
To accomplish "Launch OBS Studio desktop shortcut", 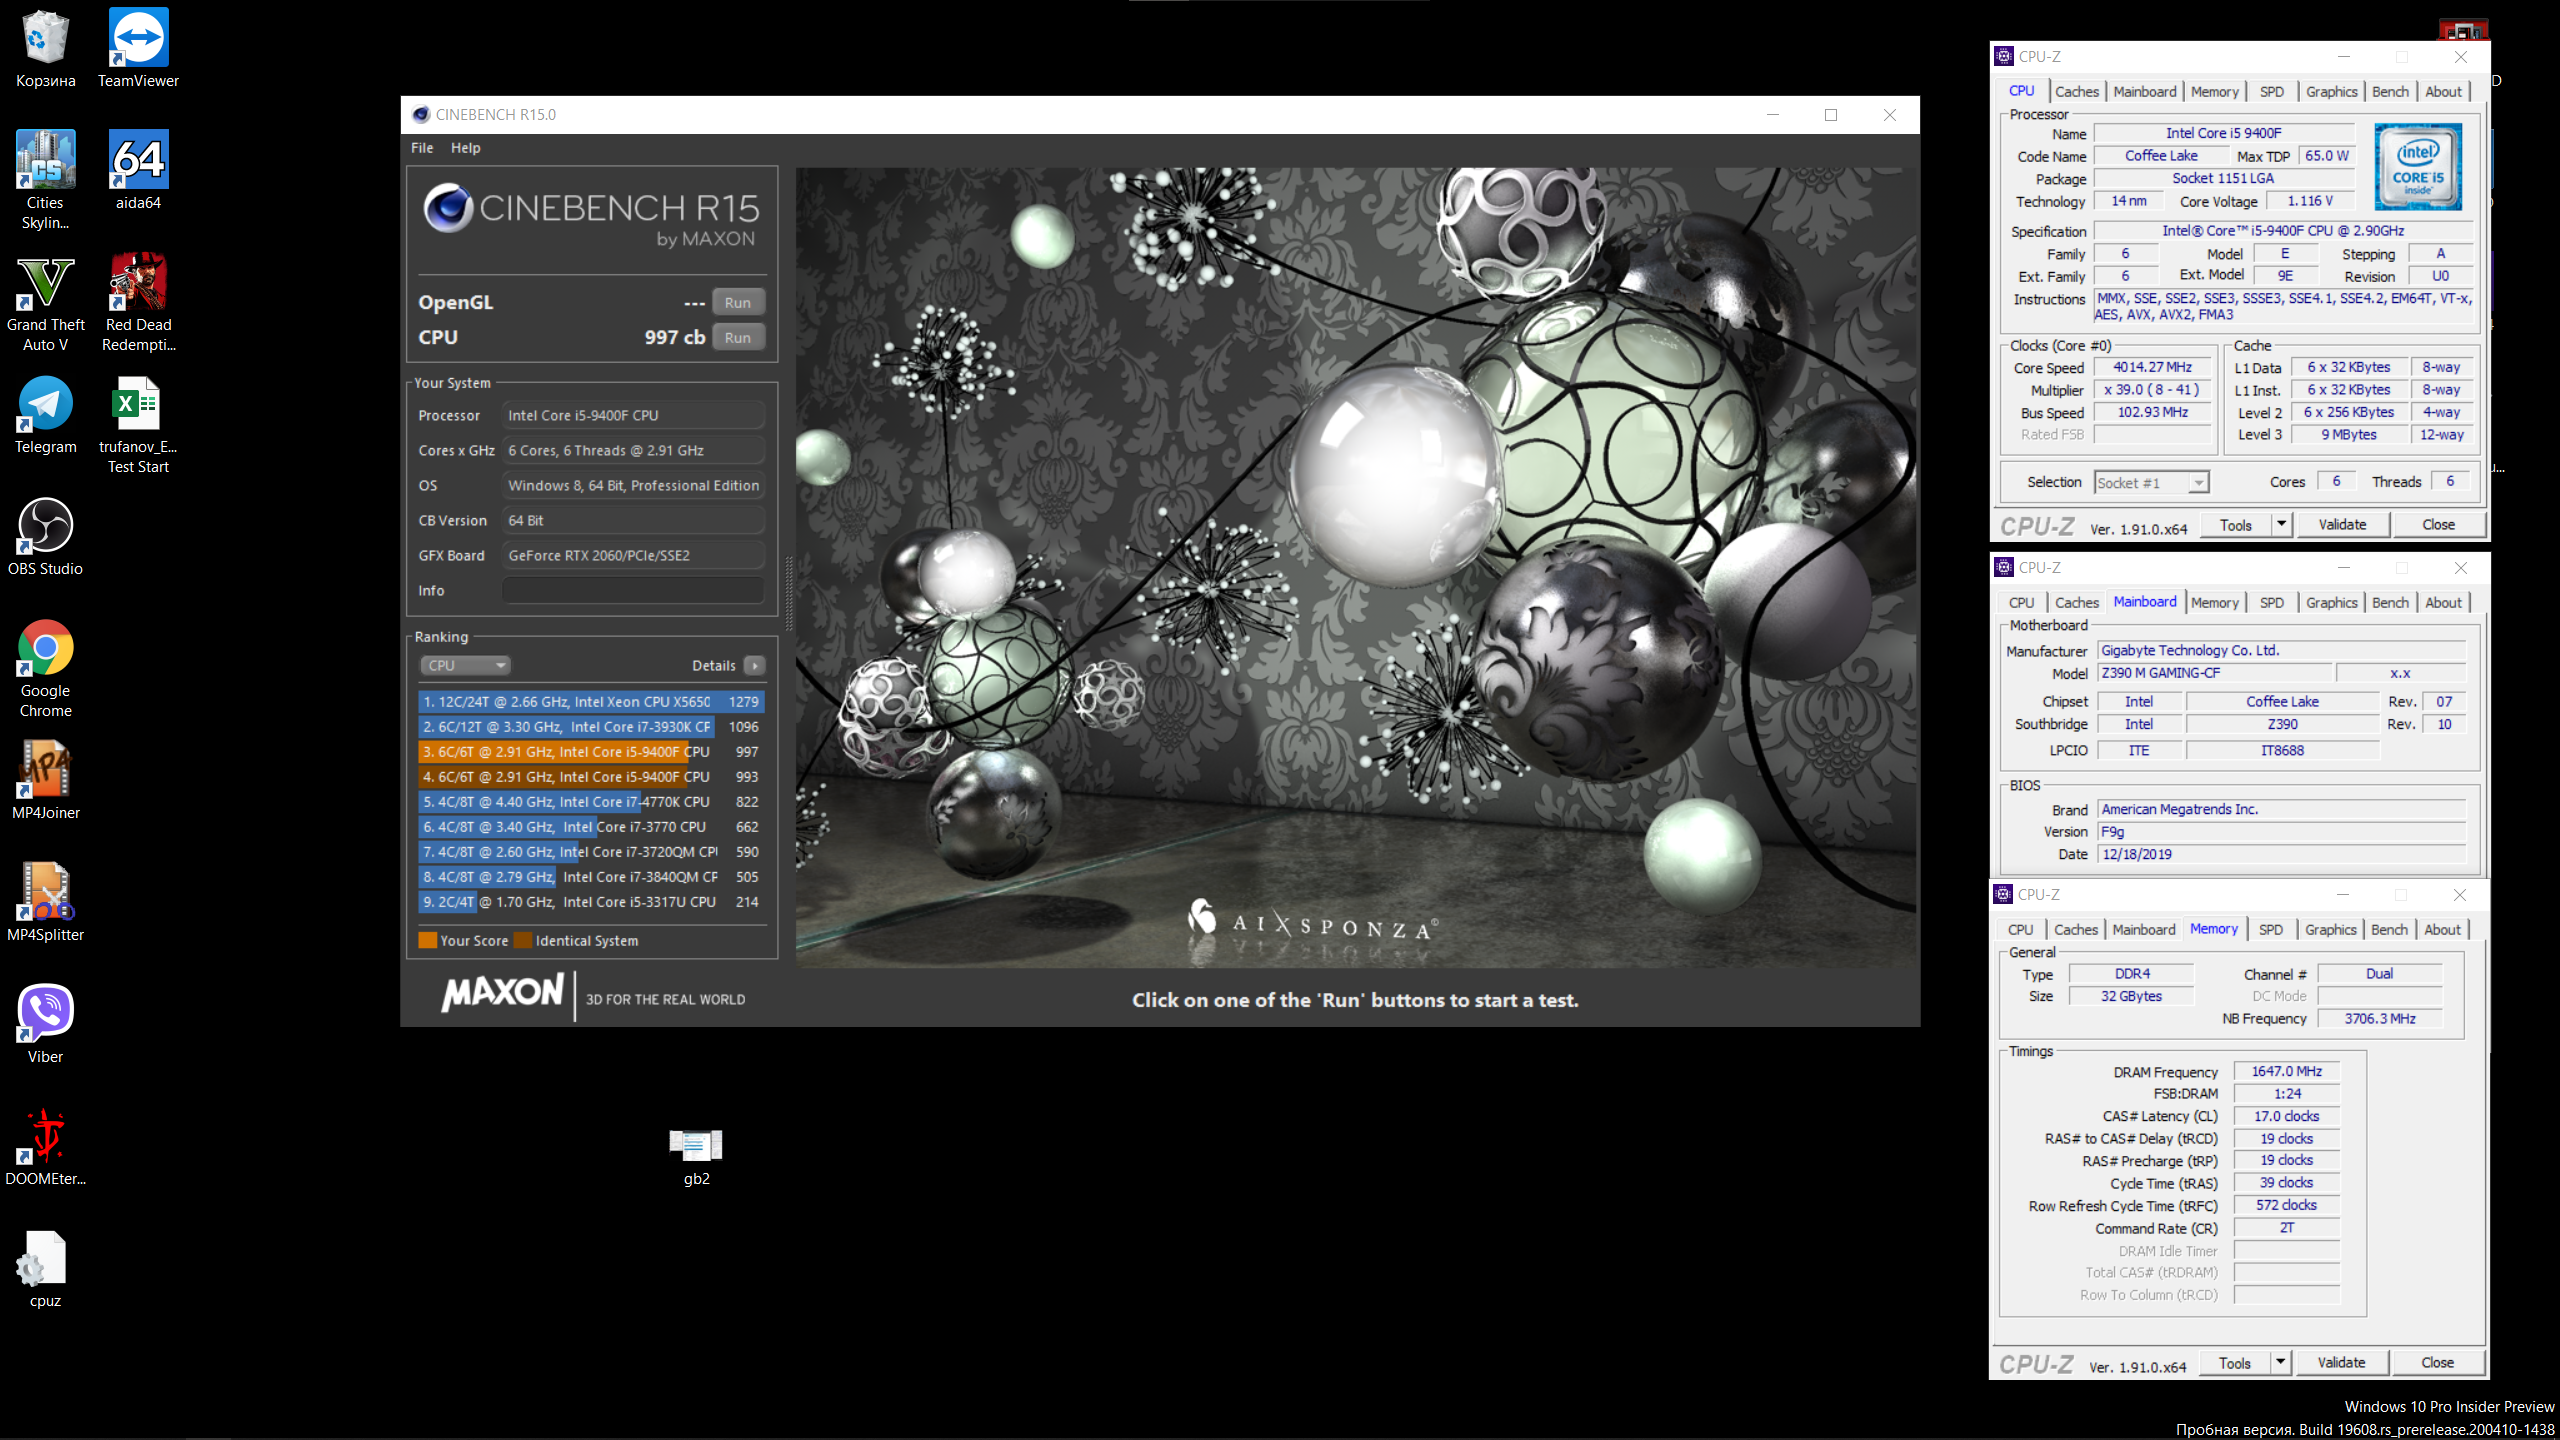I will pyautogui.click(x=45, y=537).
